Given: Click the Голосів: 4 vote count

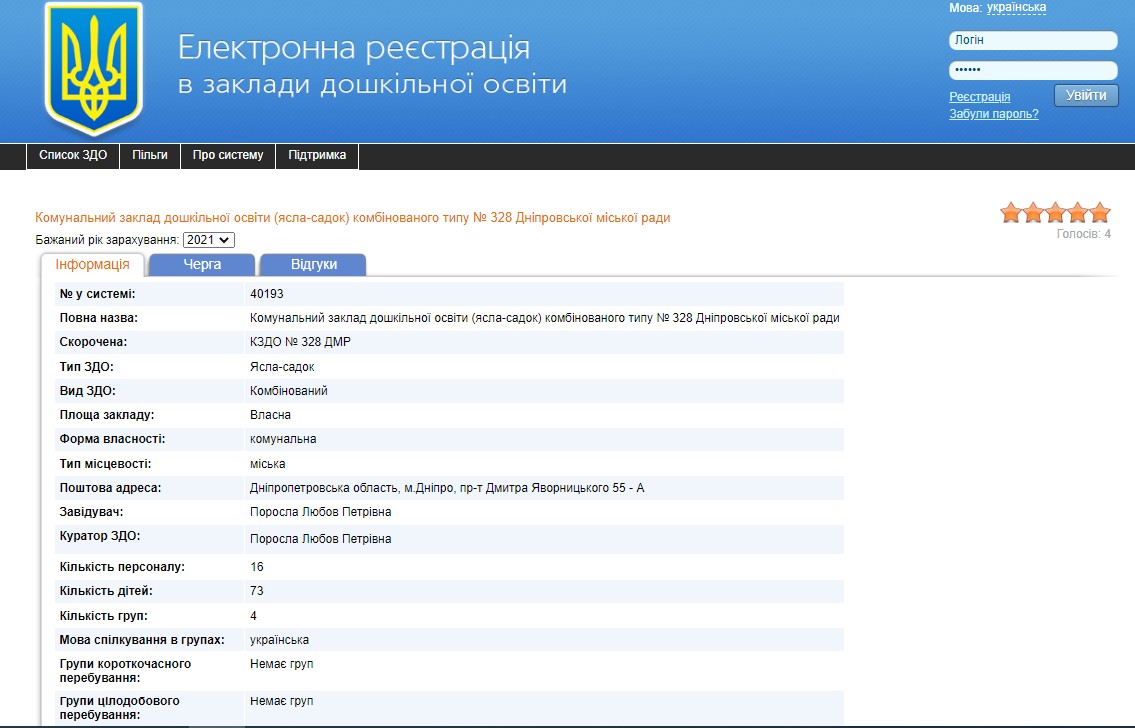Looking at the screenshot, I should pos(1083,234).
